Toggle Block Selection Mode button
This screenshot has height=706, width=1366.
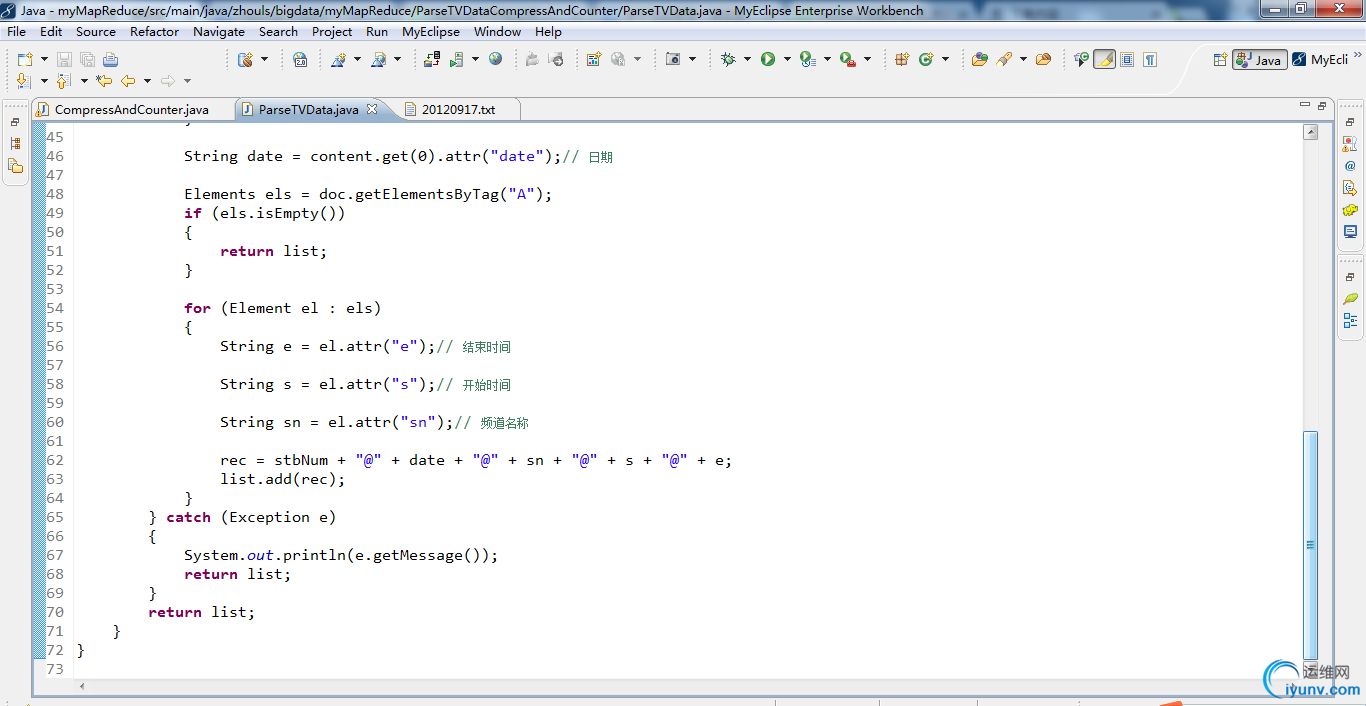coord(1127,59)
